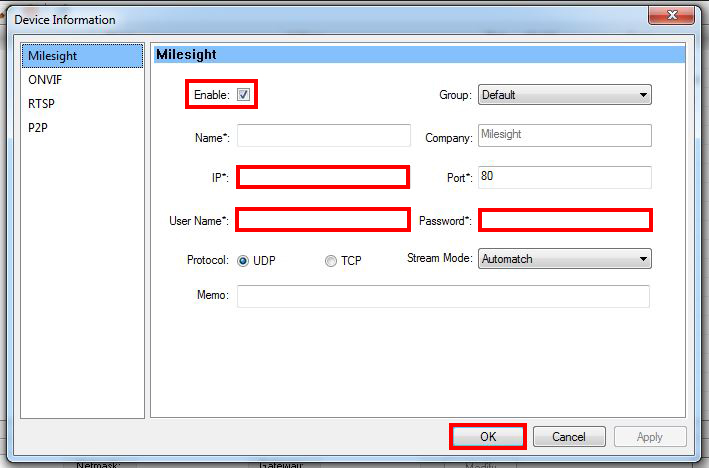
Task: Expand the Stream Mode Automatch dropdown
Action: [x=565, y=259]
